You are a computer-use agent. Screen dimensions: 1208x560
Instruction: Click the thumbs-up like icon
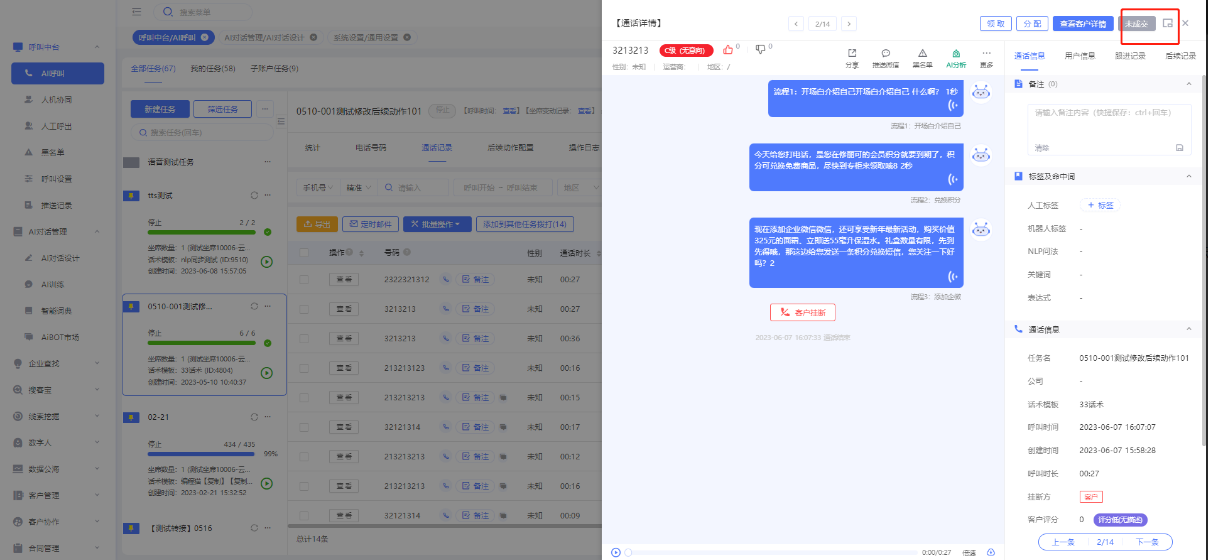point(726,48)
